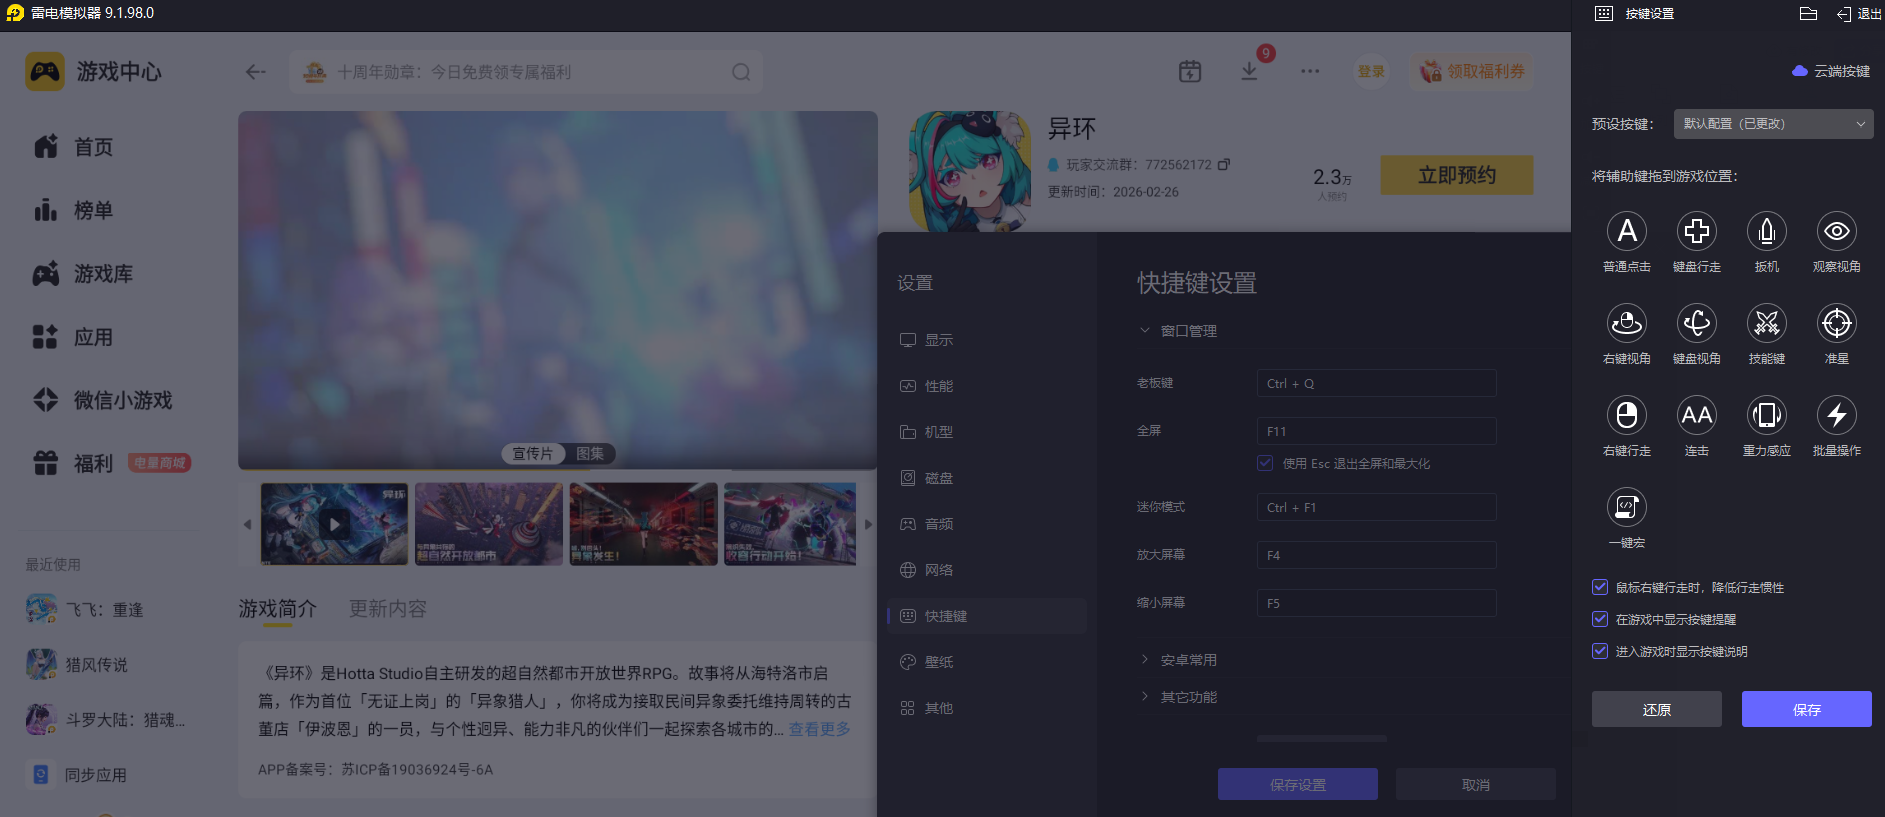
Task: Select the 连击 AA key icon
Action: pos(1697,415)
